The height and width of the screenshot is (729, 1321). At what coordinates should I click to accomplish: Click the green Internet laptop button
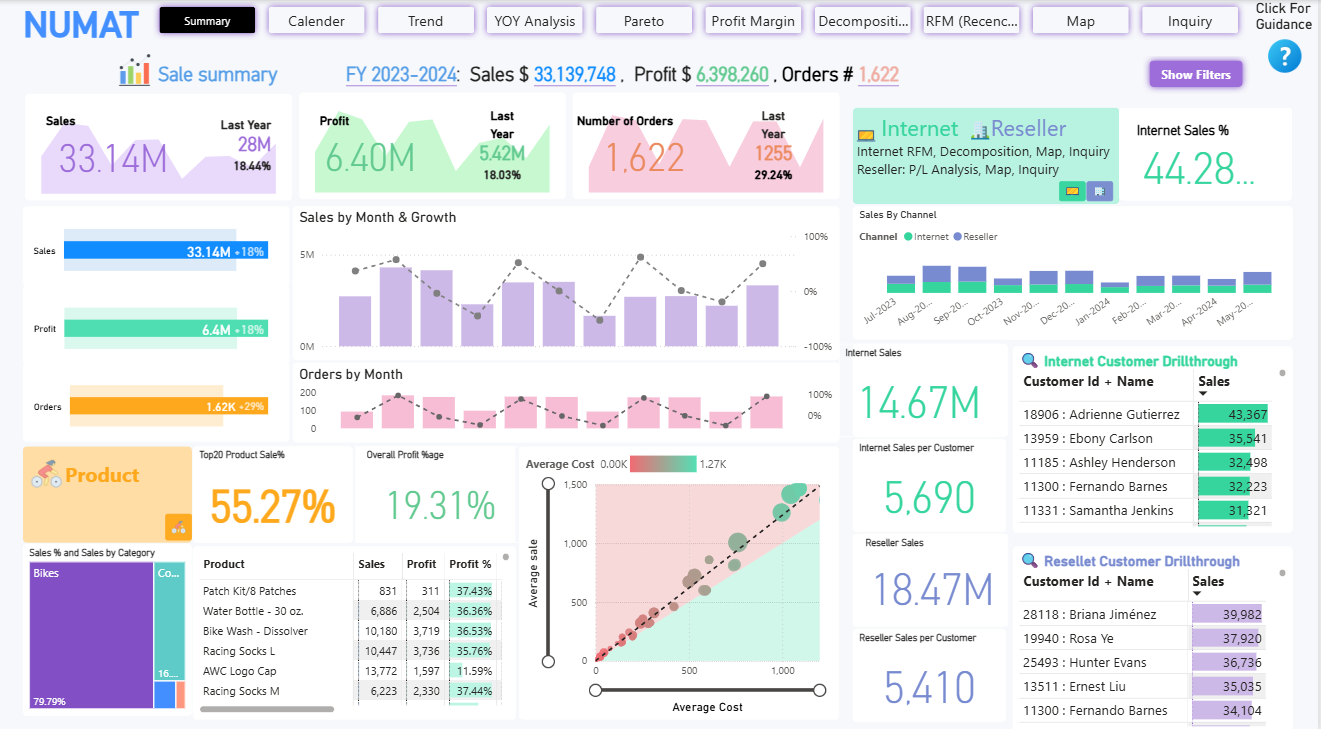pos(1073,190)
